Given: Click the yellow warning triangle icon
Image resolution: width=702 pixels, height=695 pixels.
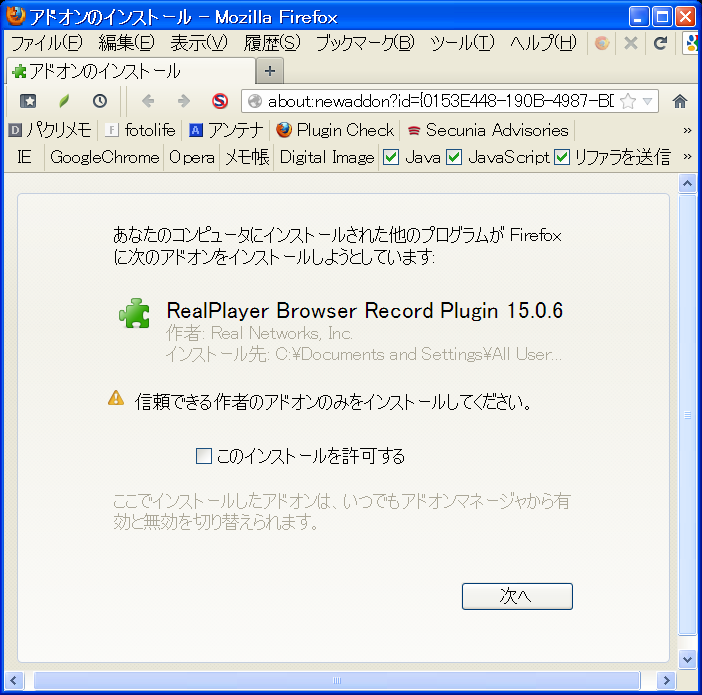Looking at the screenshot, I should [116, 398].
